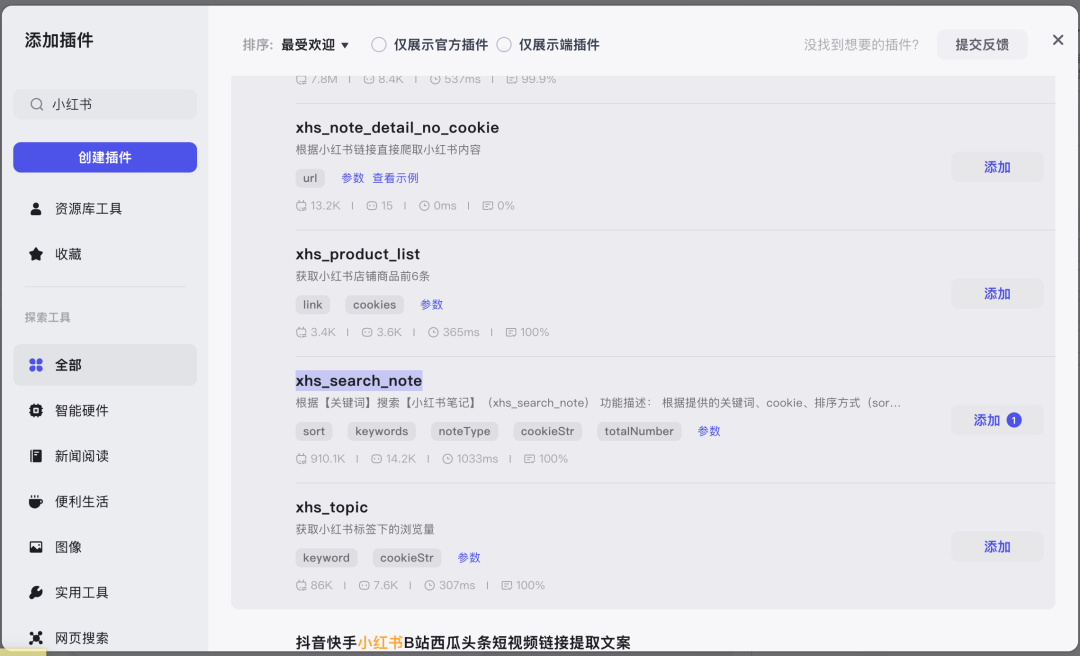Click usage count icon next to 13.2K
Image resolution: width=1080 pixels, height=656 pixels.
point(301,205)
